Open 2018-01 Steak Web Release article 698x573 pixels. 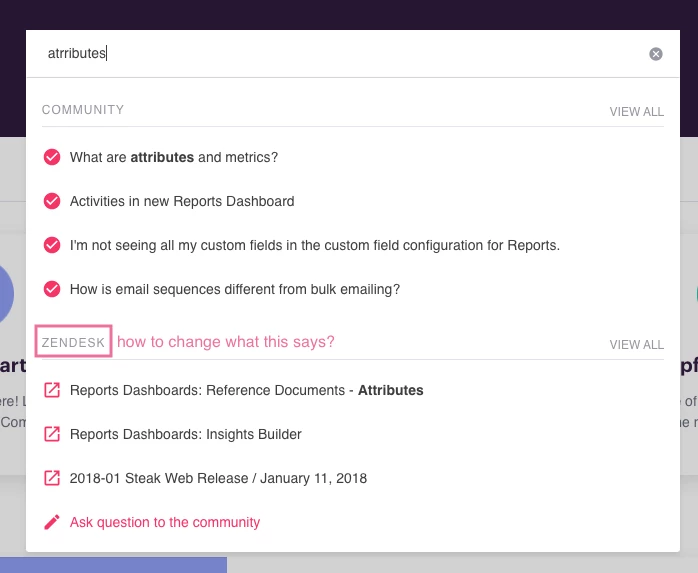pos(218,478)
